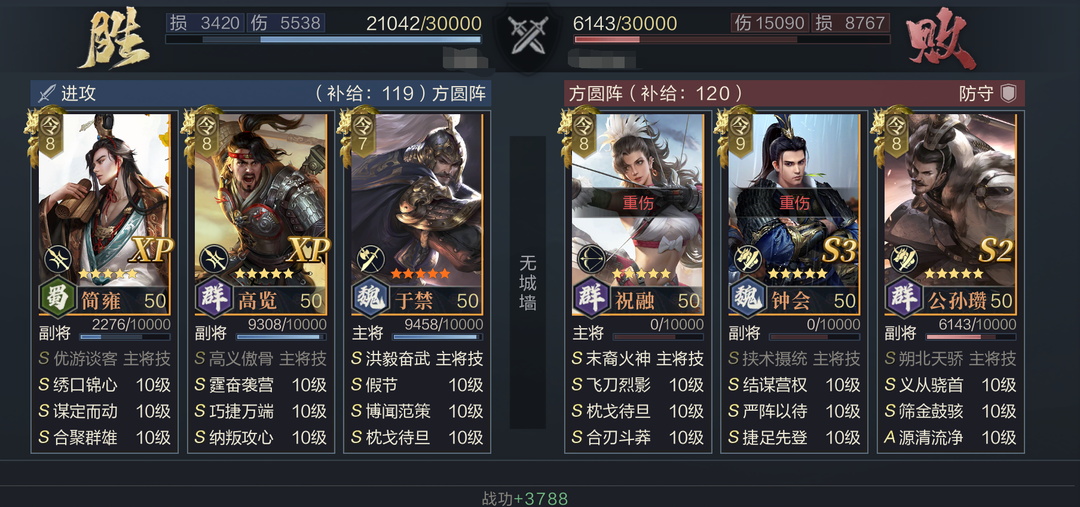Click the red 6143/30000 troop bar
The width and height of the screenshot is (1080, 507).
tap(731, 40)
